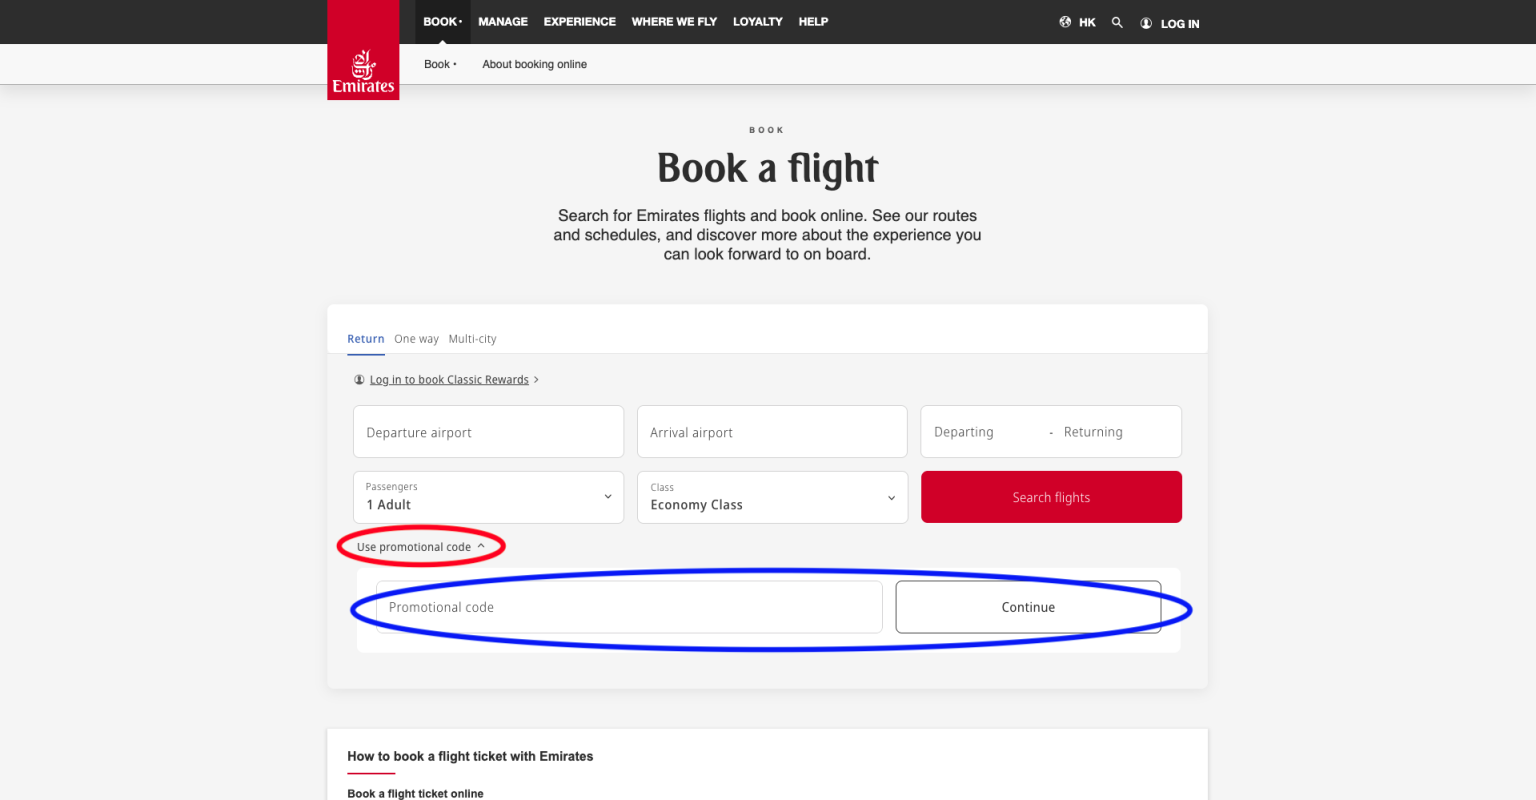Select the Multi-city trip option
The image size is (1536, 800).
click(472, 338)
